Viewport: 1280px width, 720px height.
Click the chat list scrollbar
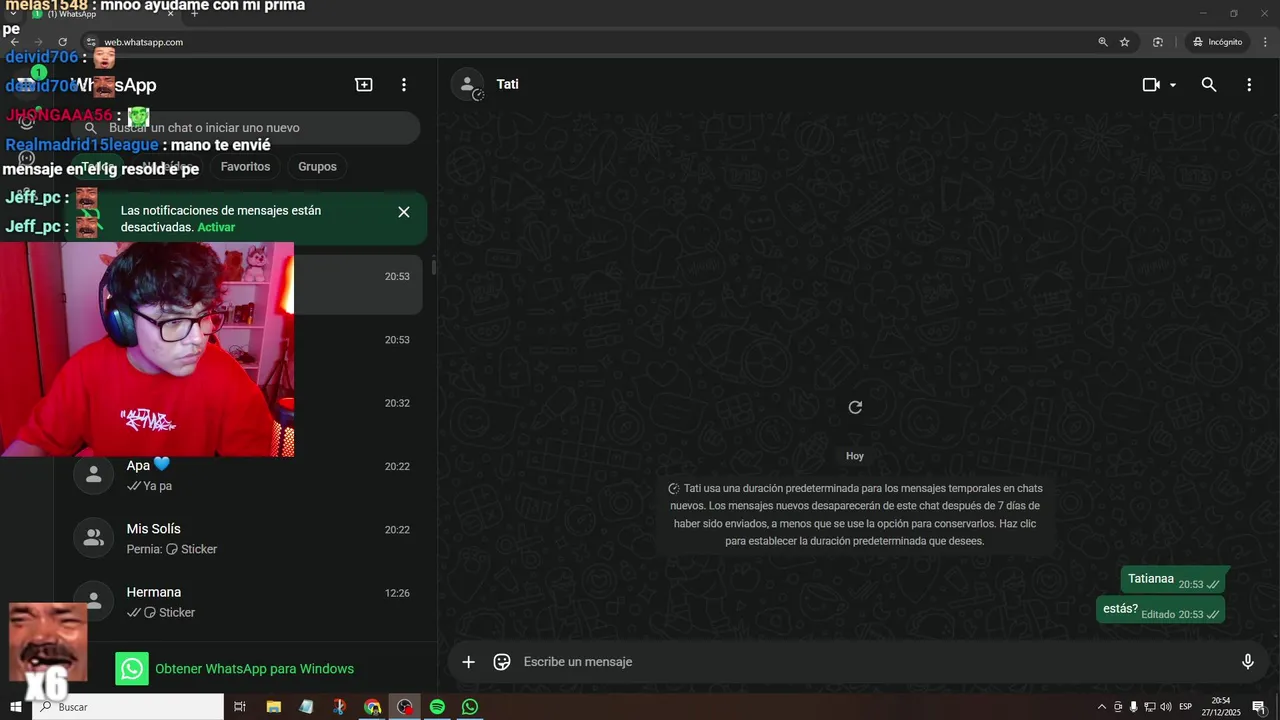(433, 267)
